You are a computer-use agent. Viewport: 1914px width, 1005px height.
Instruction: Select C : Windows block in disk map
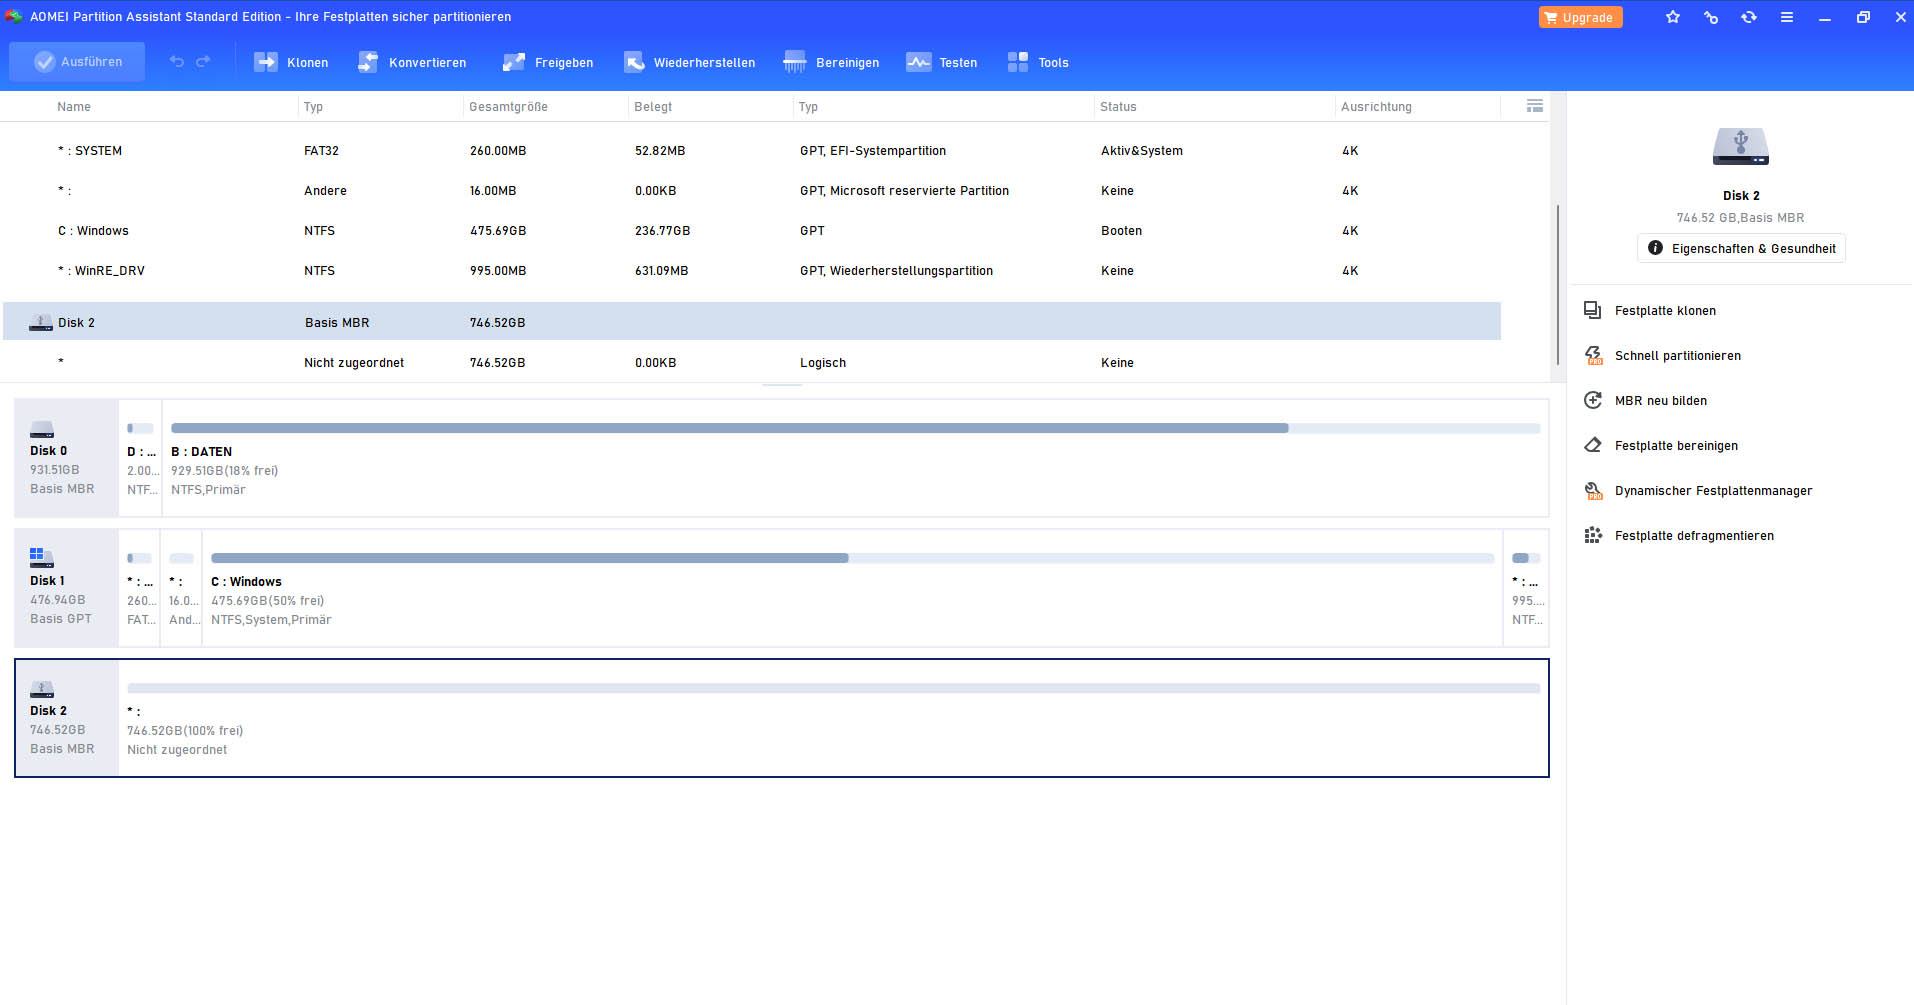coord(852,588)
